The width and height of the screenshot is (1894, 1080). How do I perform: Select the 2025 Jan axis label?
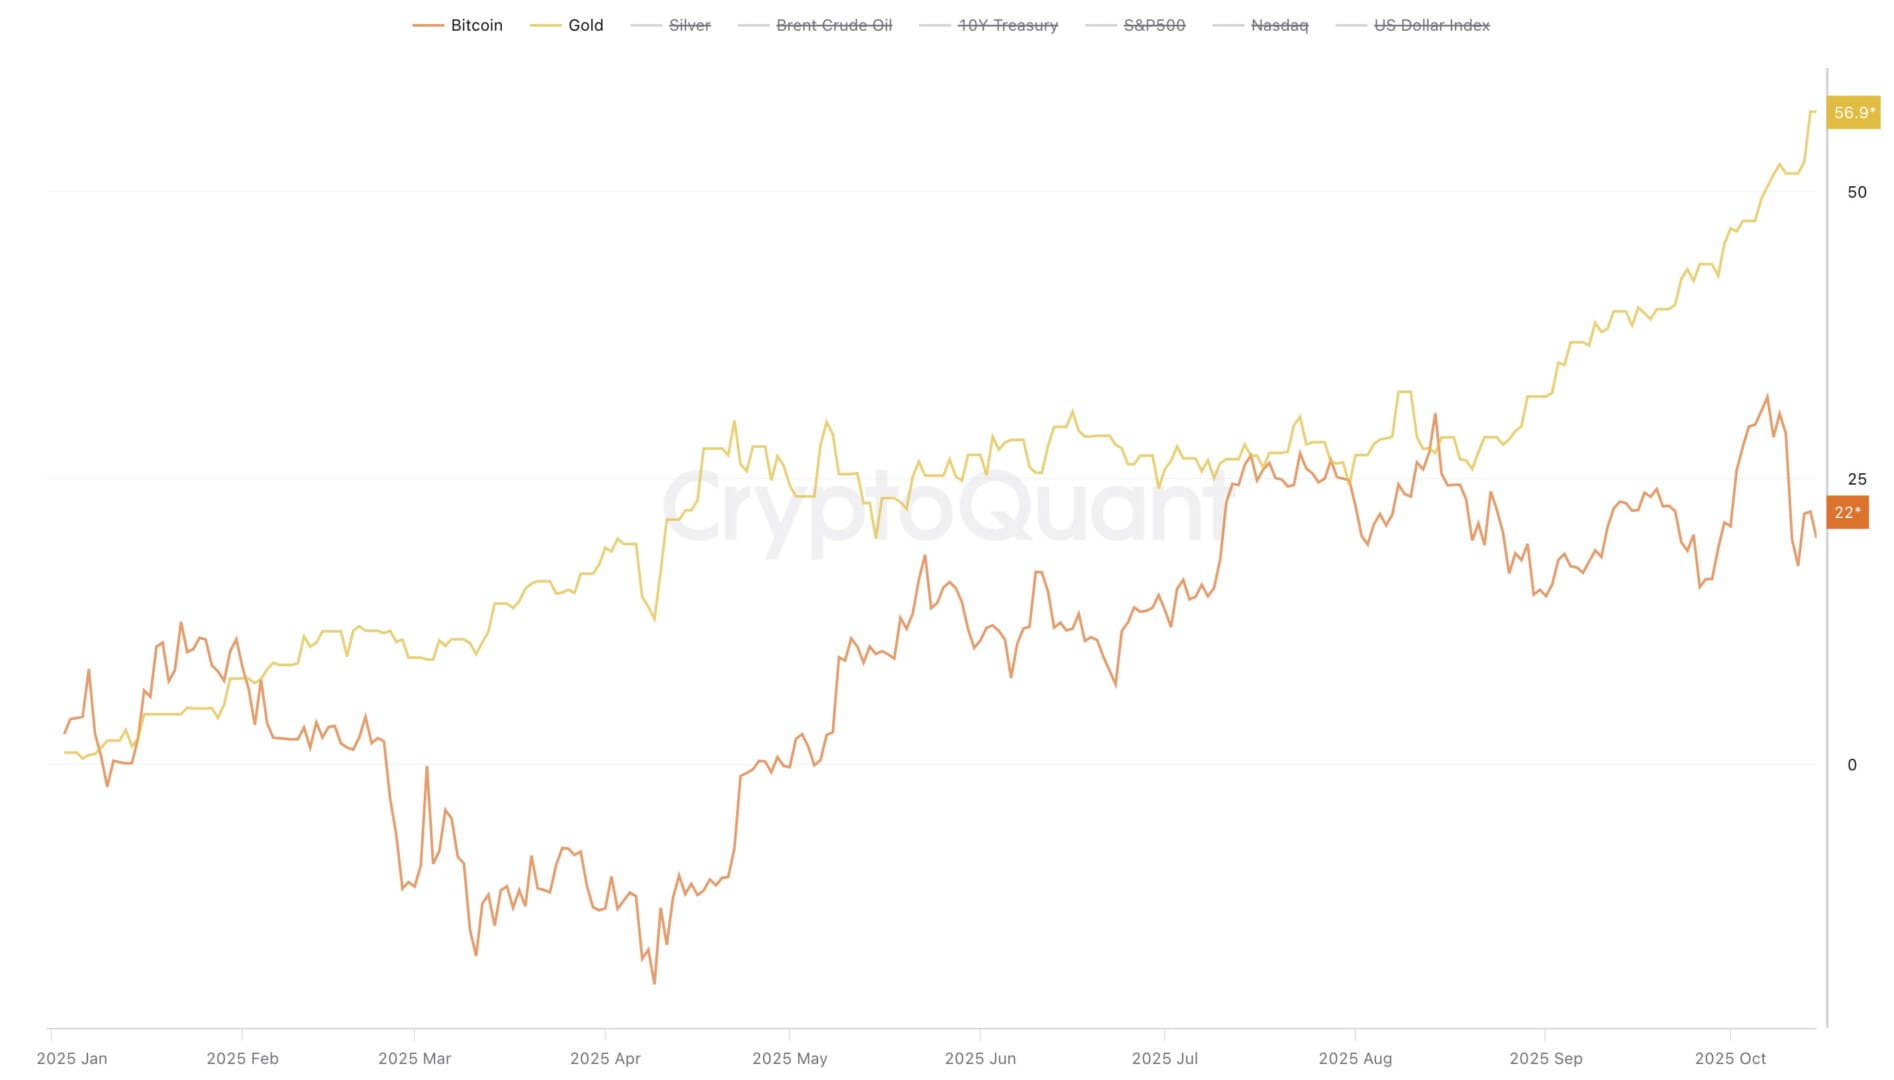(72, 1058)
